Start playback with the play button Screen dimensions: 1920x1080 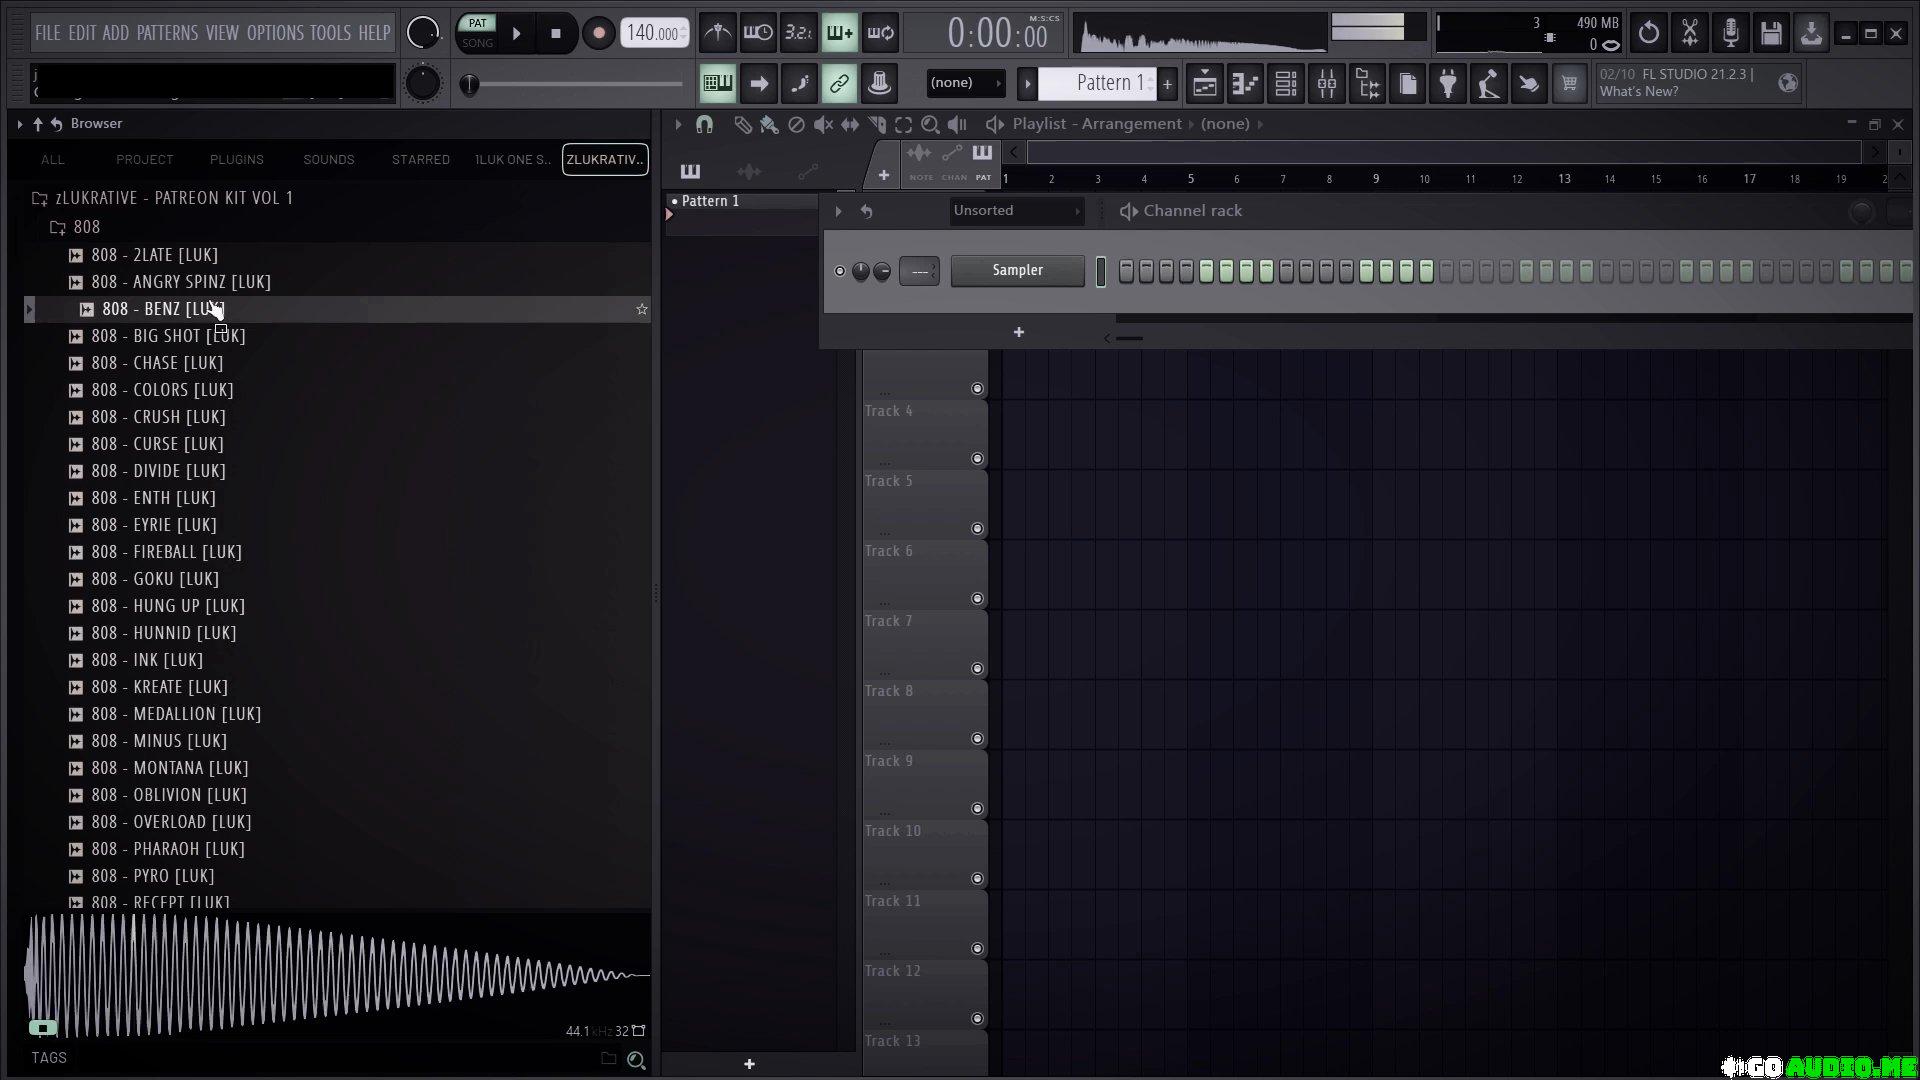[x=516, y=33]
